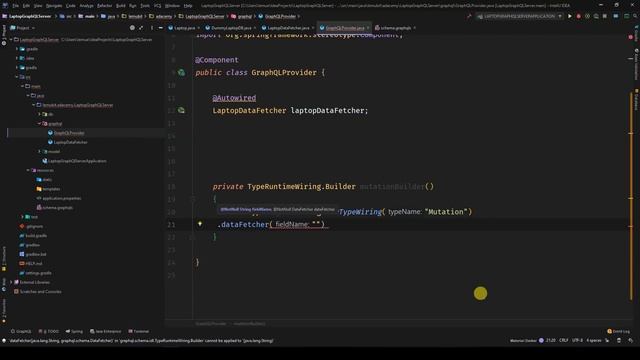Close the Laptop.java tab
The height and width of the screenshot is (360, 640).
point(198,28)
